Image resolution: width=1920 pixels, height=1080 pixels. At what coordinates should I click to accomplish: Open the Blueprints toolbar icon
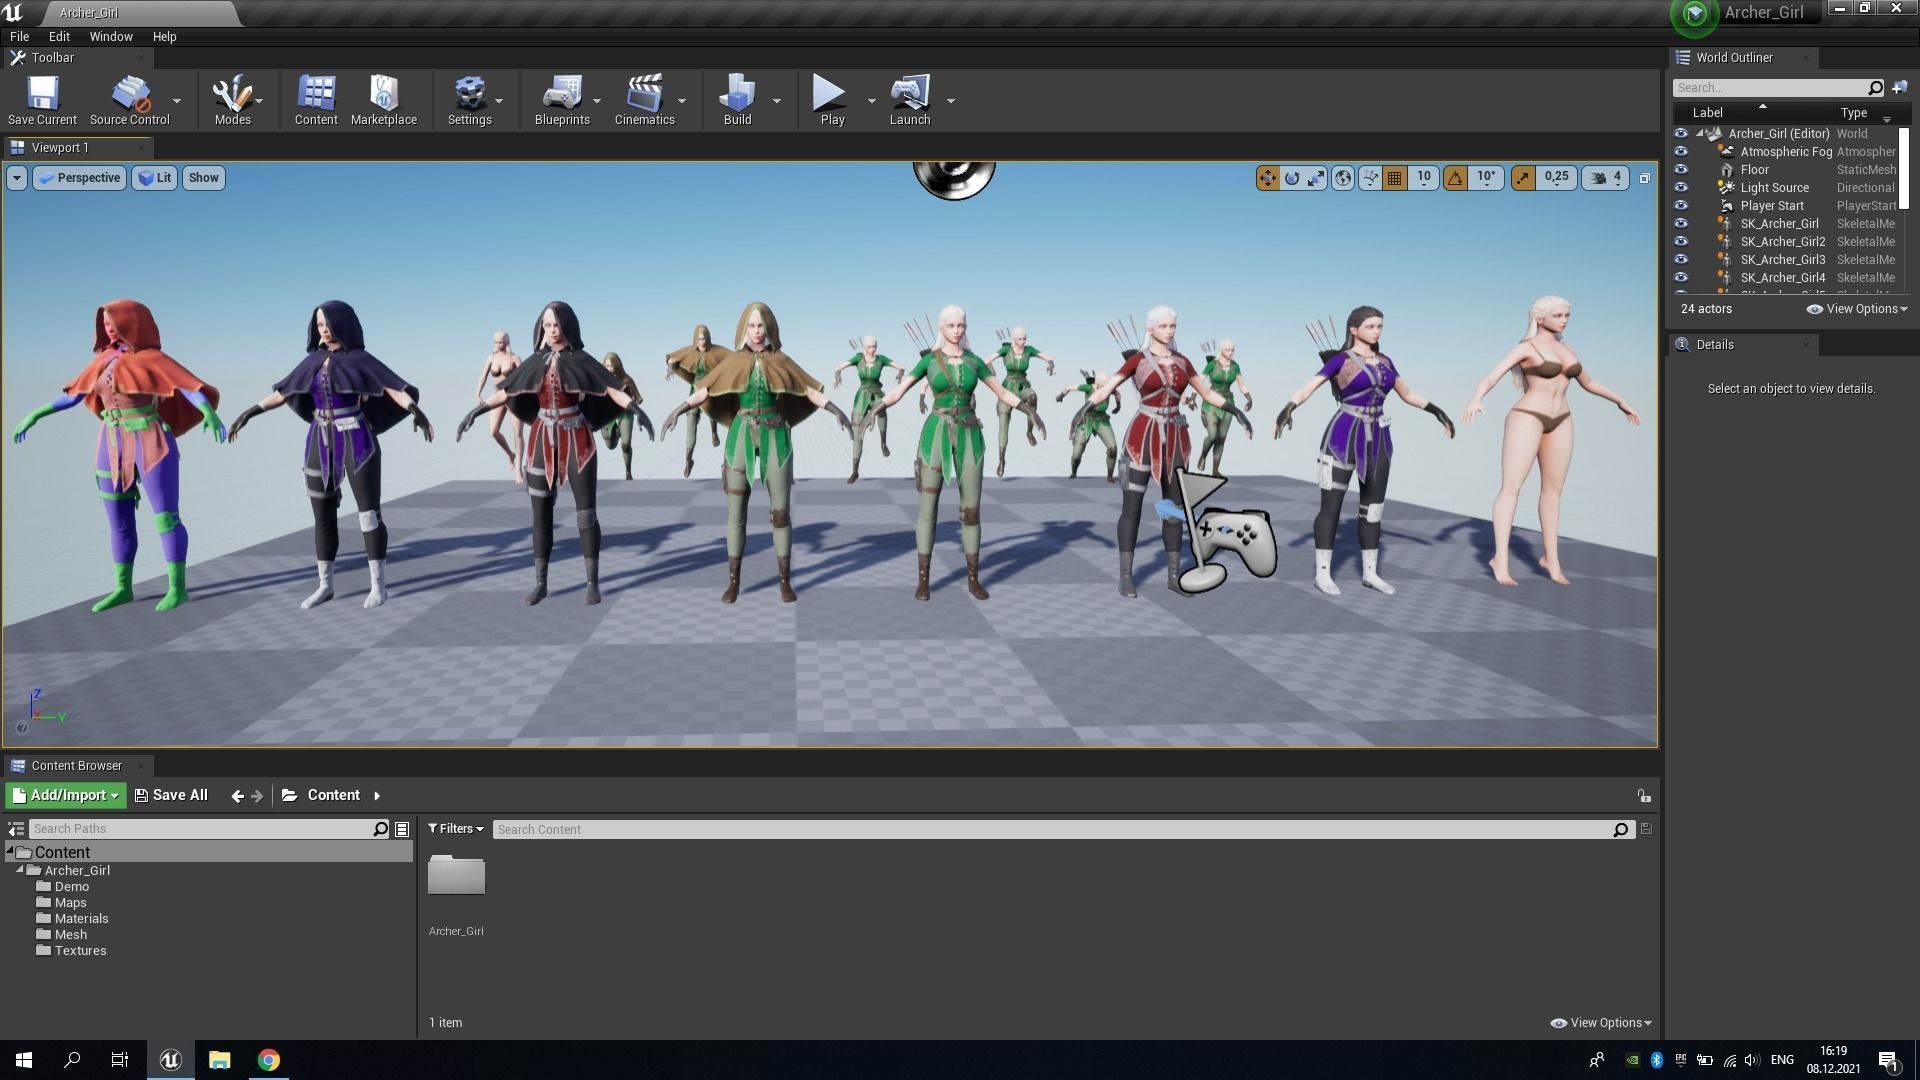pos(561,94)
